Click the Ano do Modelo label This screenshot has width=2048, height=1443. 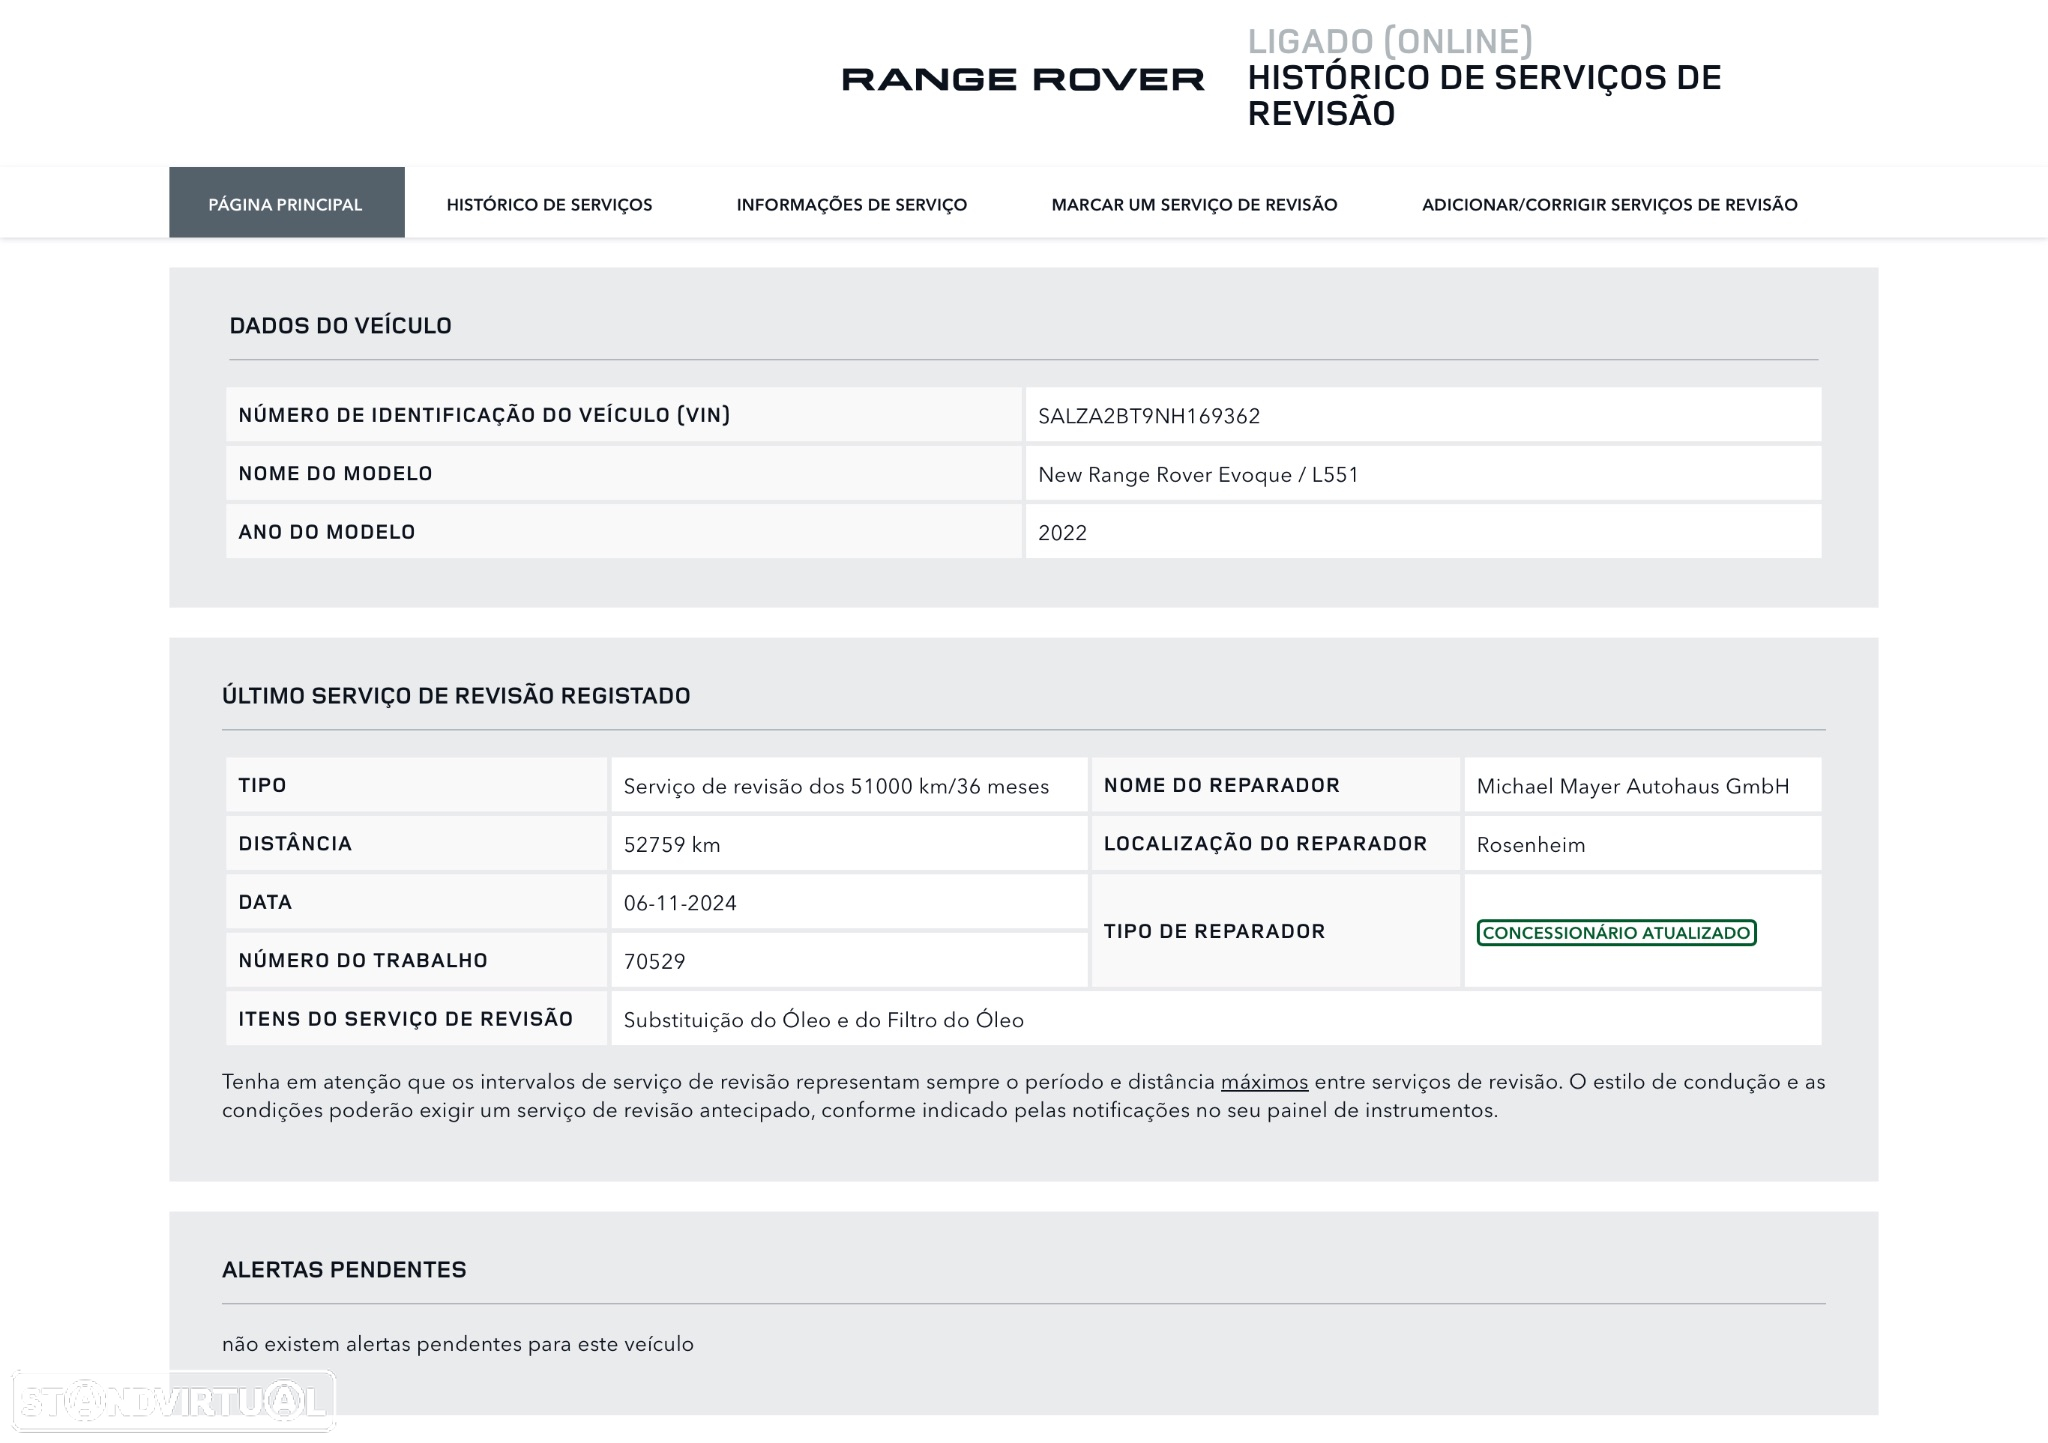coord(327,532)
